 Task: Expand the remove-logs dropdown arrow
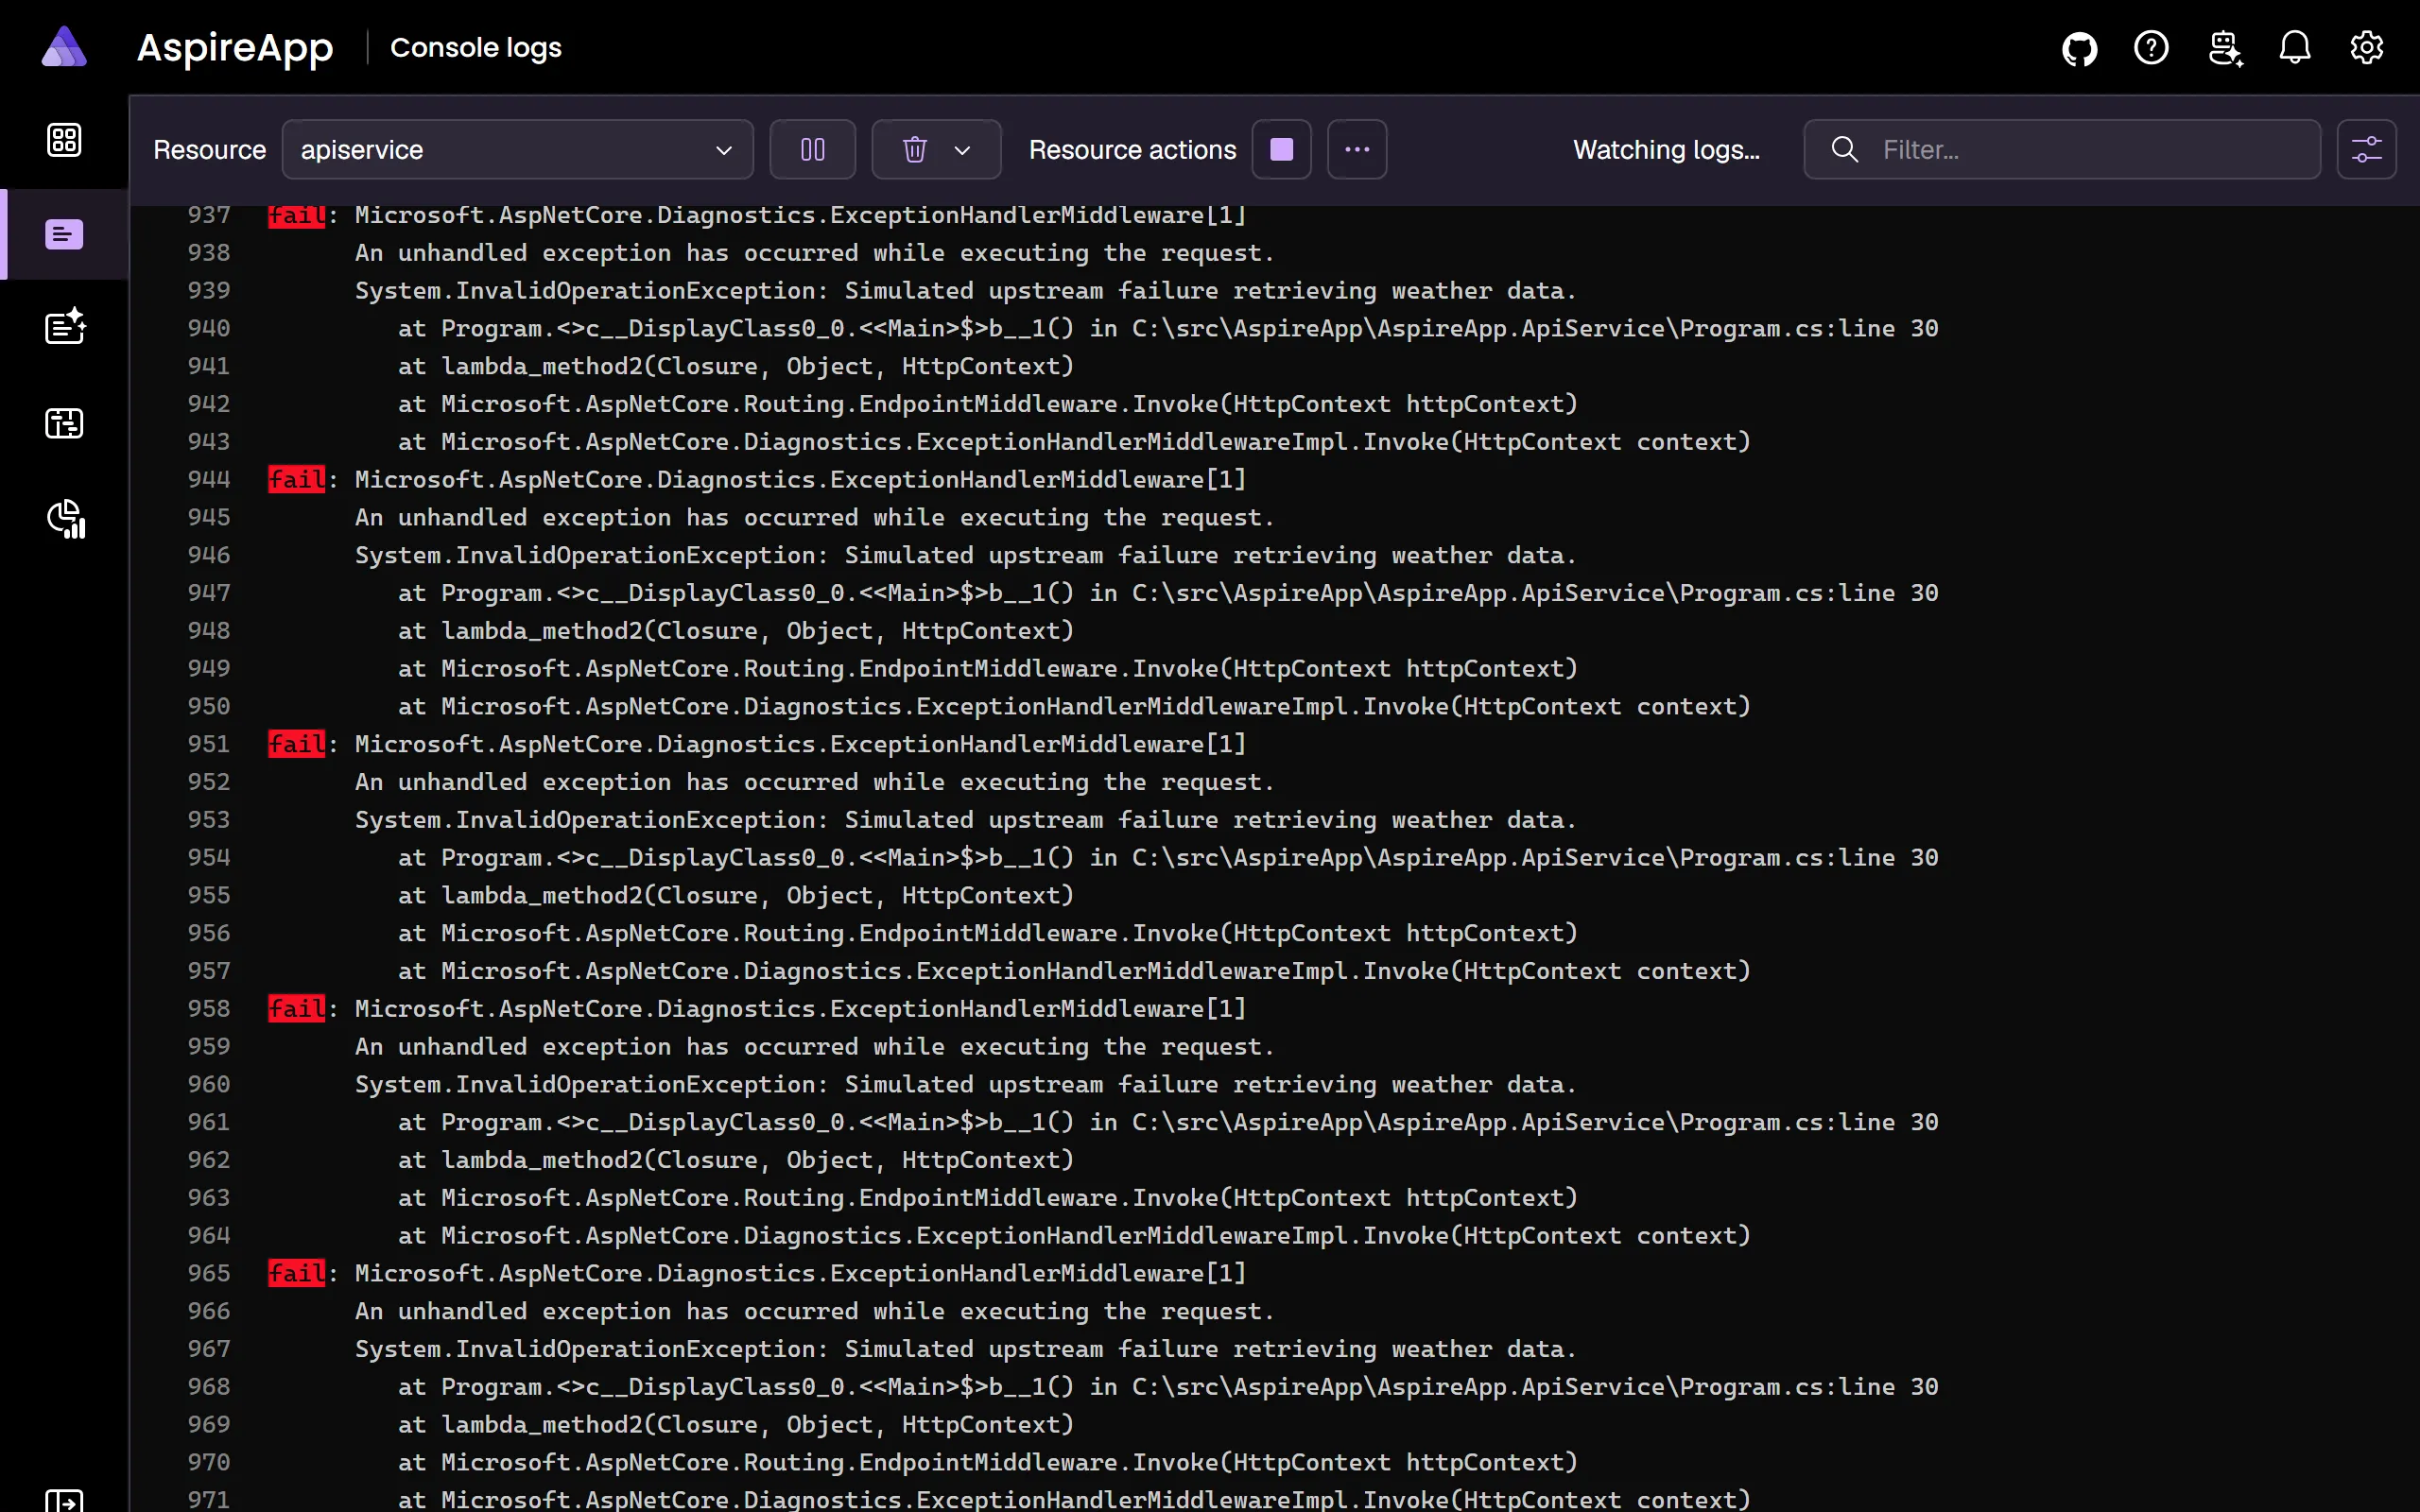click(x=962, y=150)
